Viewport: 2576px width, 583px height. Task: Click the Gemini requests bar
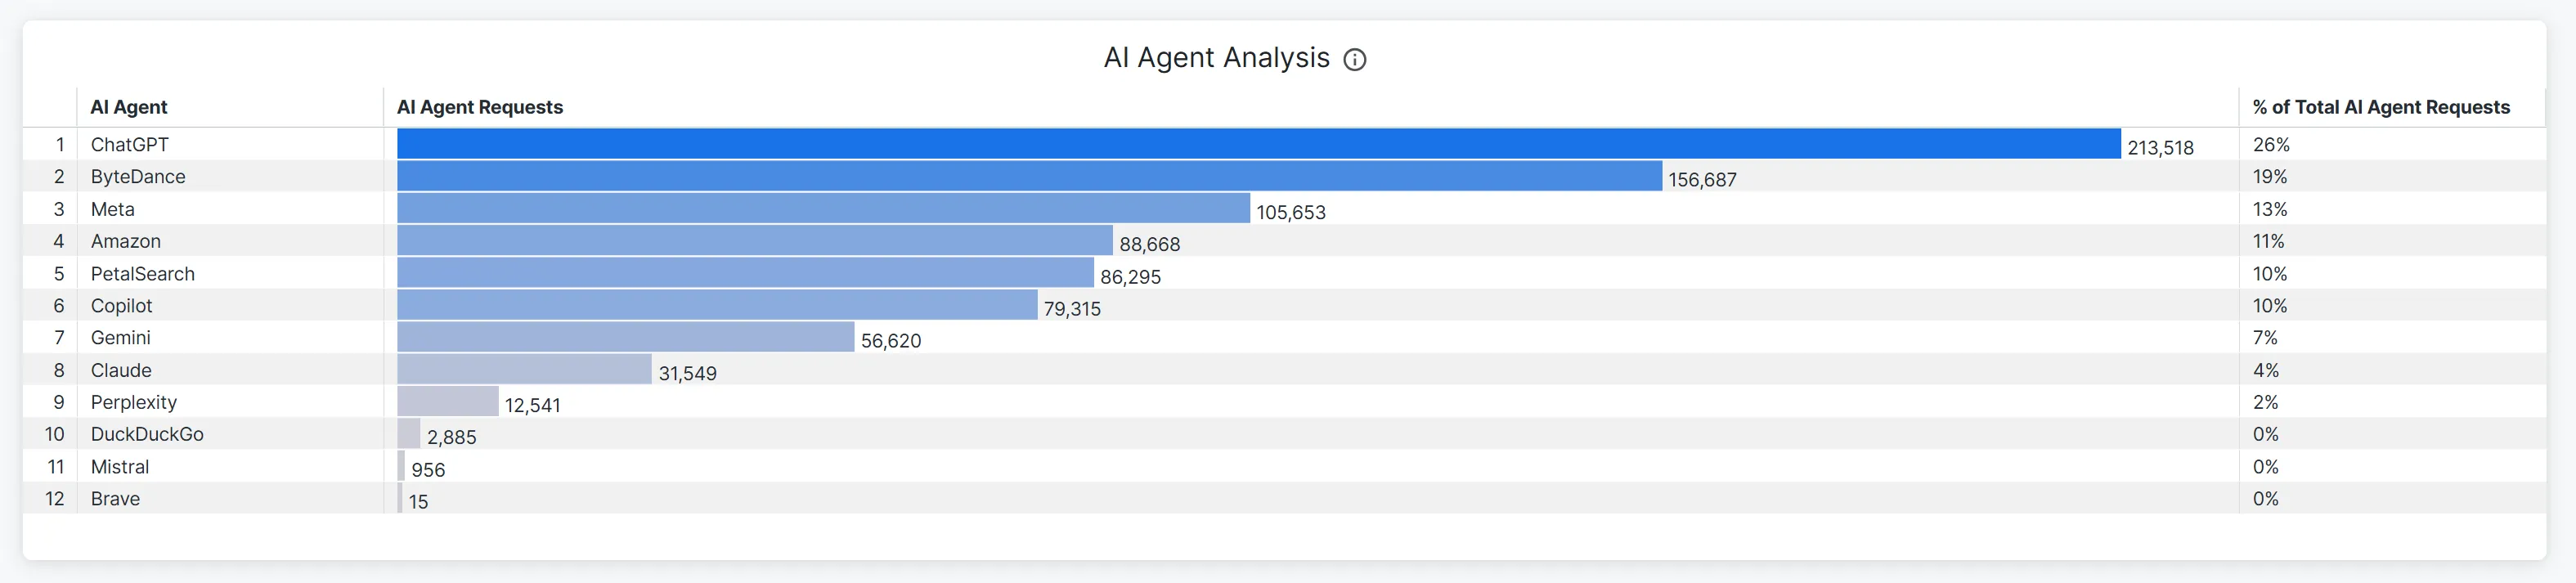coord(626,337)
